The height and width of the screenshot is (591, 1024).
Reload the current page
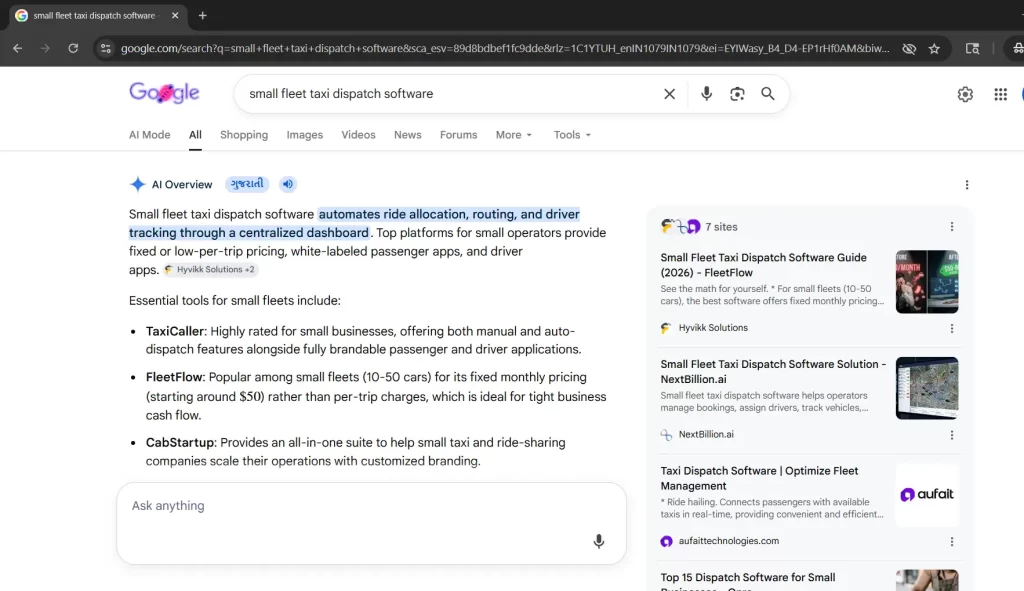(x=73, y=48)
